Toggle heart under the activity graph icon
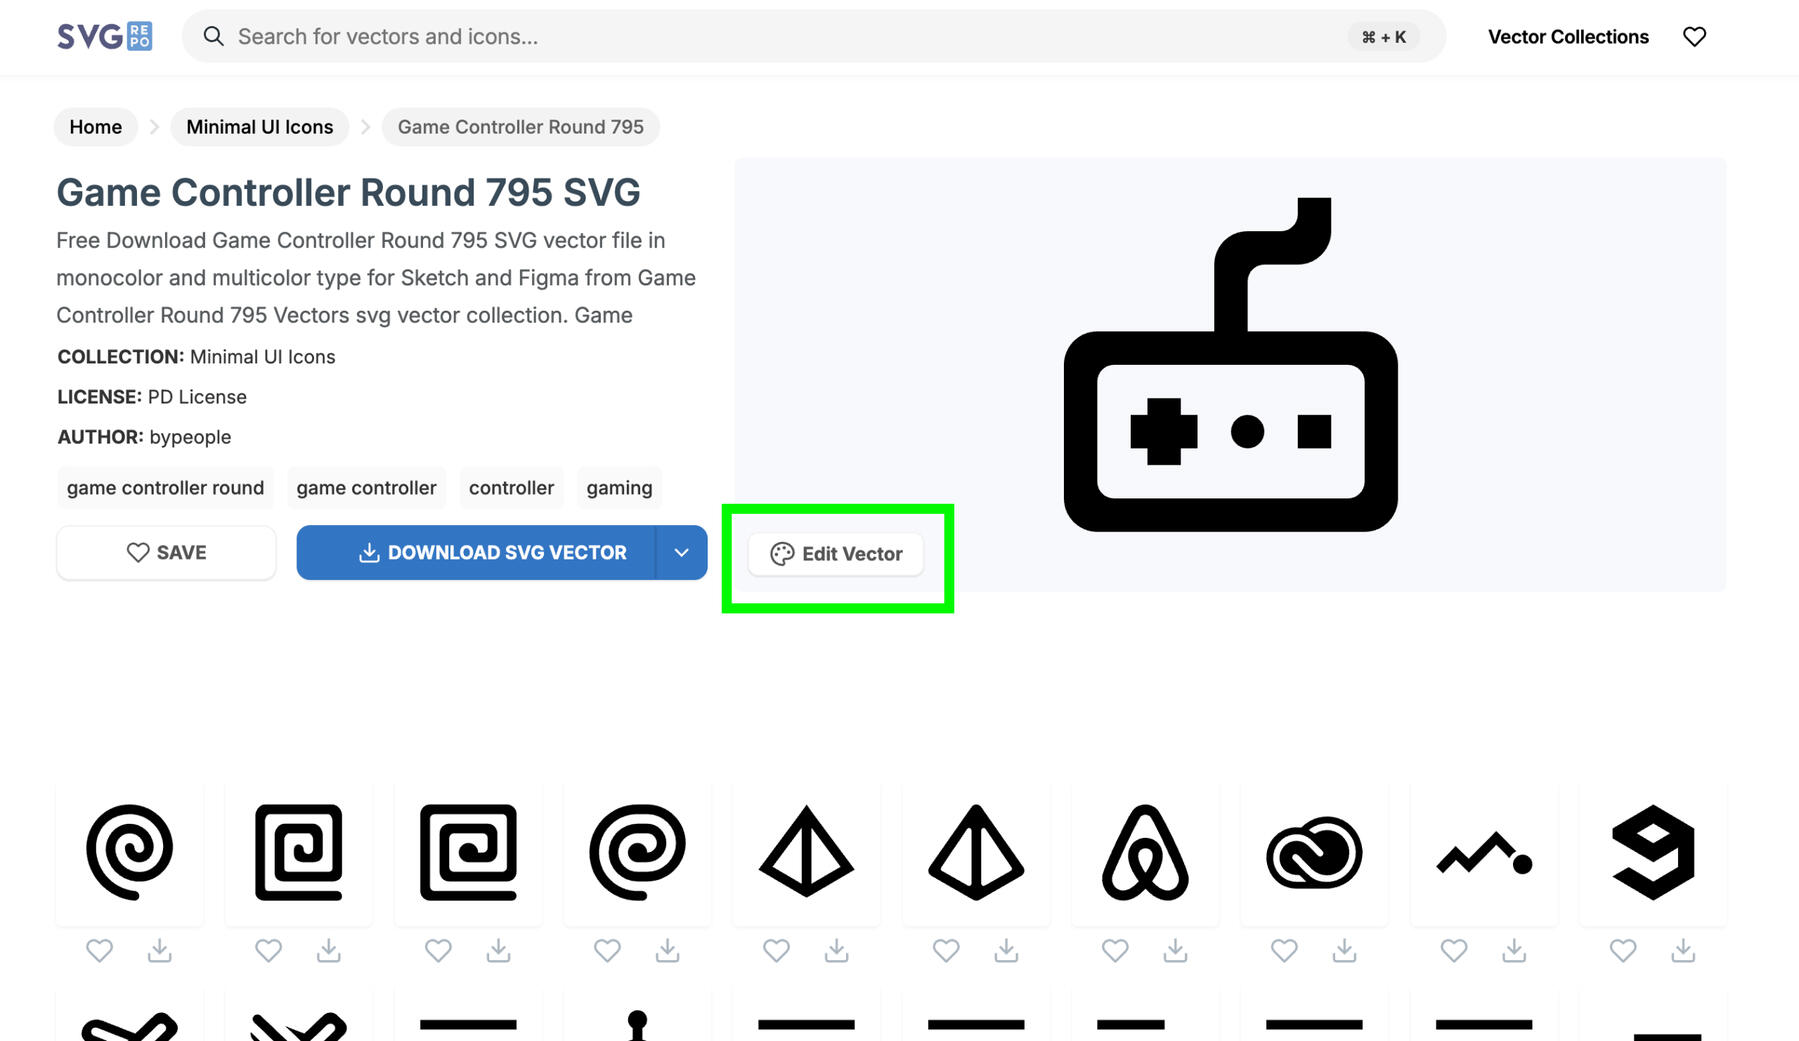Viewport: 1799px width, 1041px height. [1453, 950]
